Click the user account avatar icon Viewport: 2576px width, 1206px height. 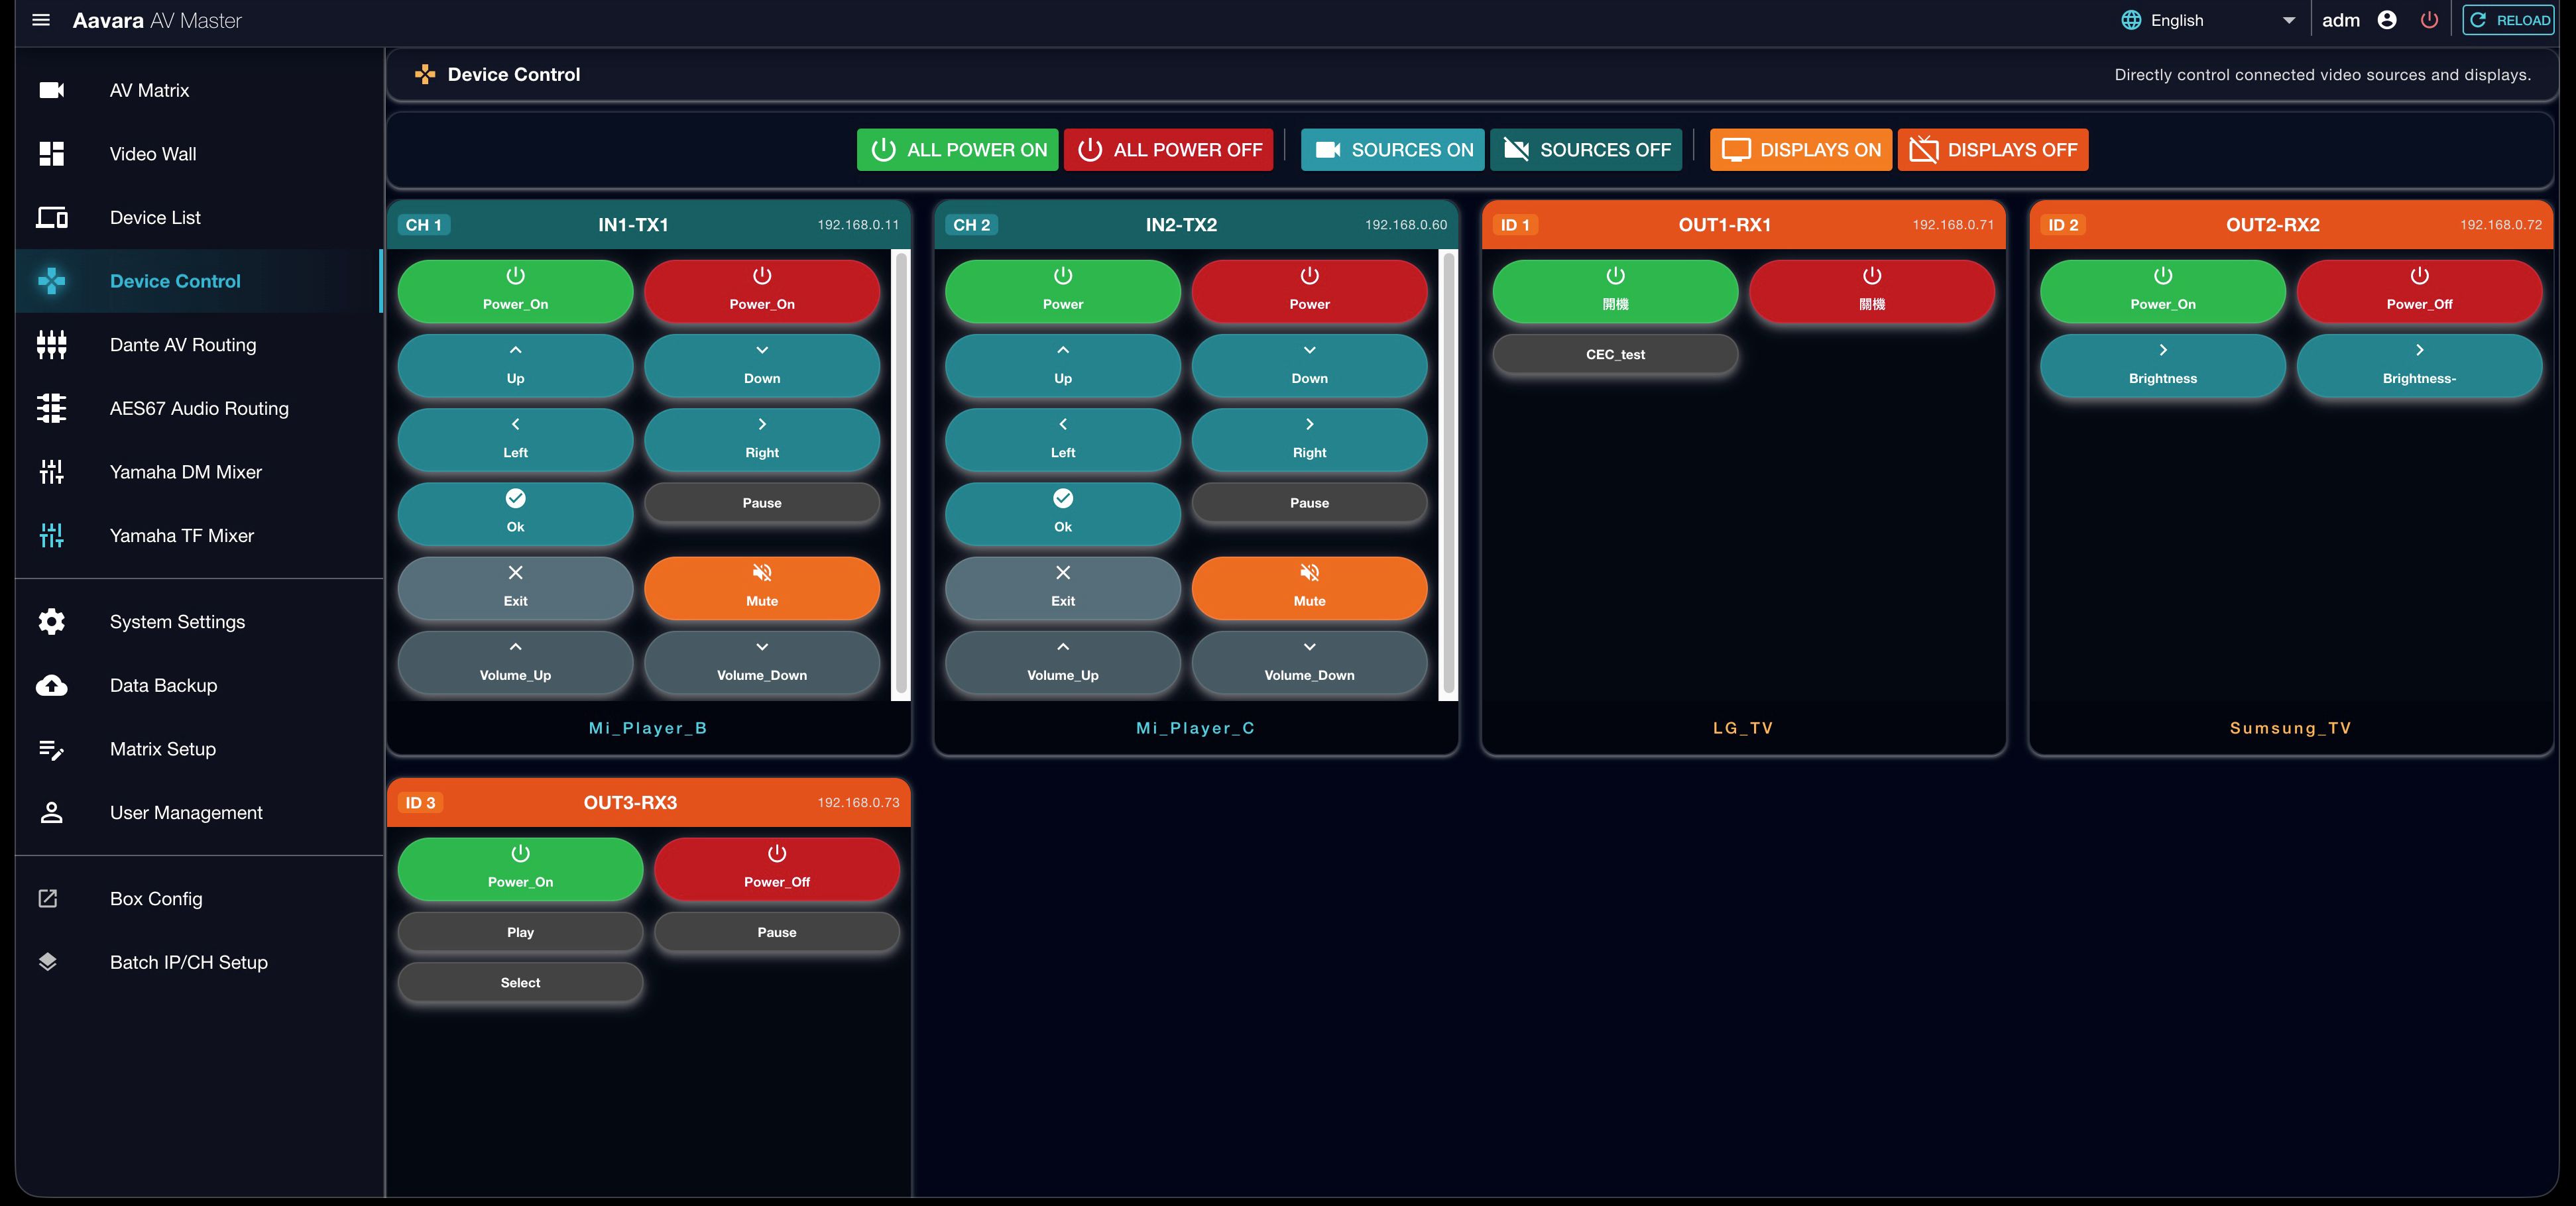[x=2387, y=20]
